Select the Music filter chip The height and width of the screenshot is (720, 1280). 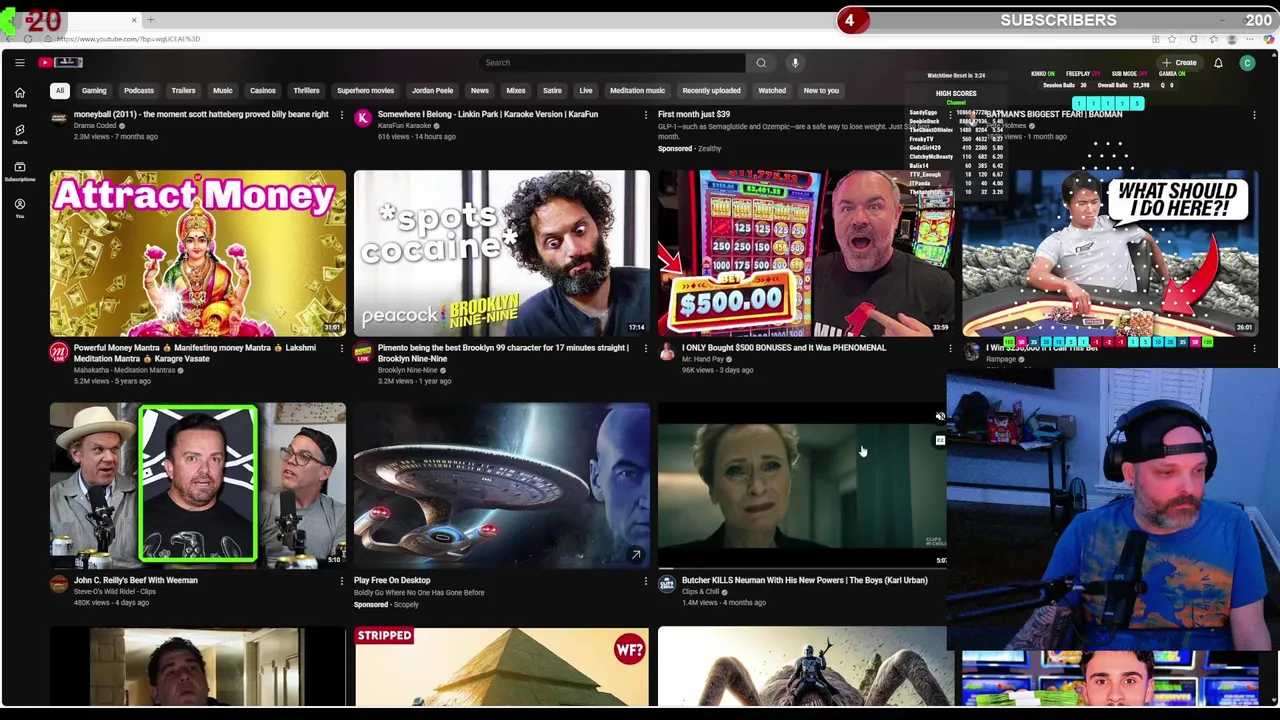click(223, 91)
